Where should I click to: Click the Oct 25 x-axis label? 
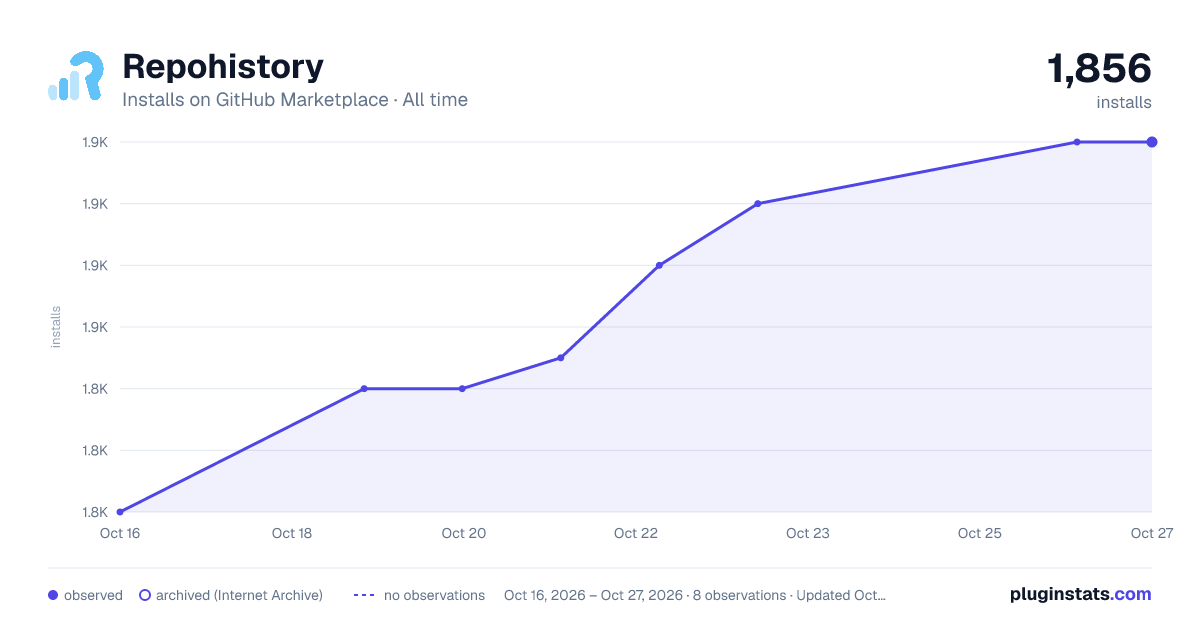point(980,533)
